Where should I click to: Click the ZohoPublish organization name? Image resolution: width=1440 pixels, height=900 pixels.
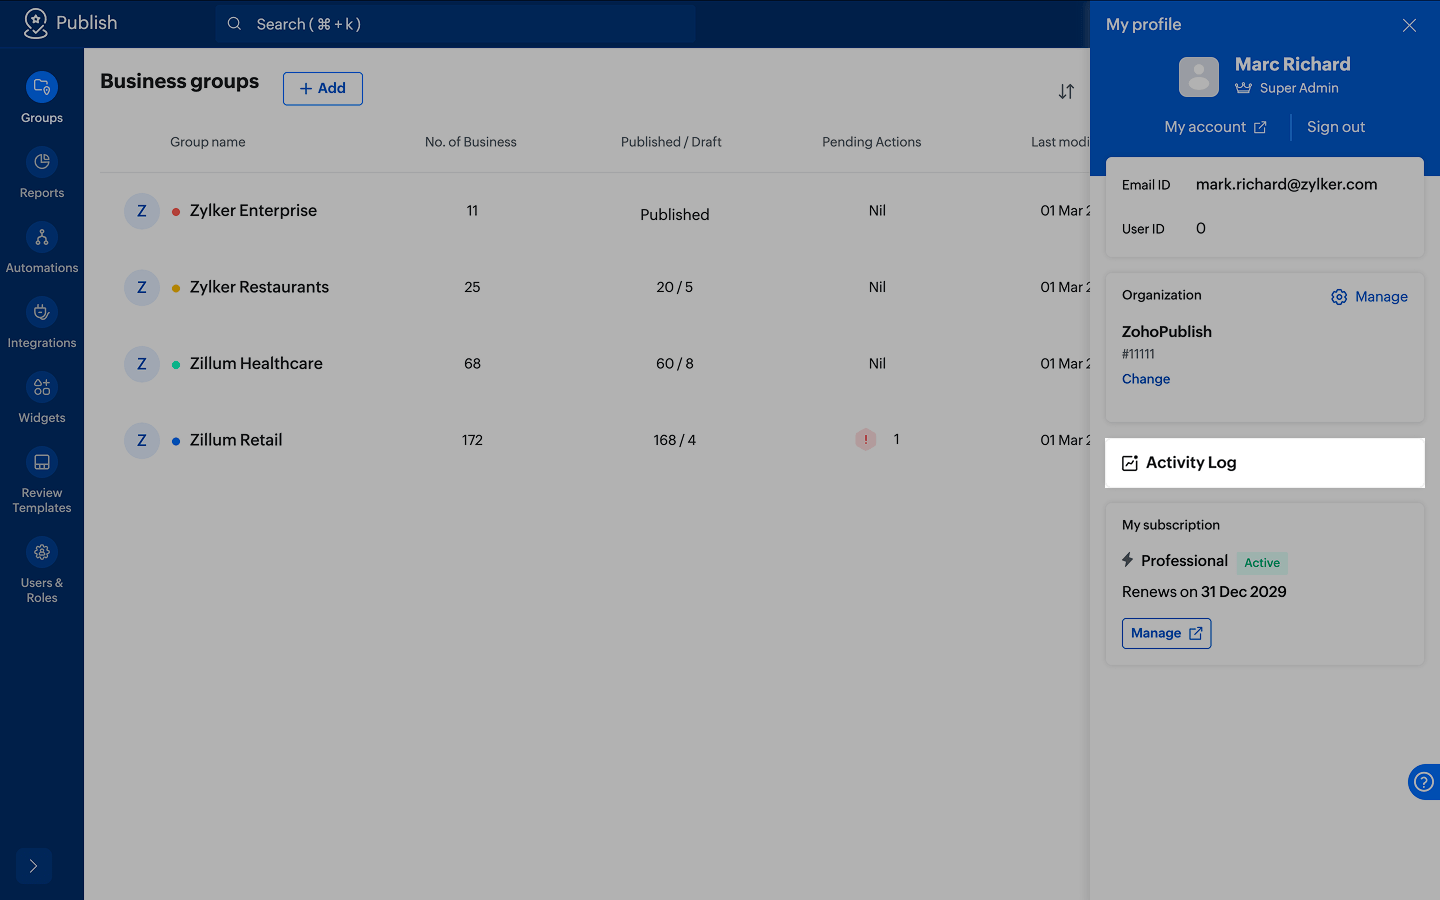click(1167, 332)
